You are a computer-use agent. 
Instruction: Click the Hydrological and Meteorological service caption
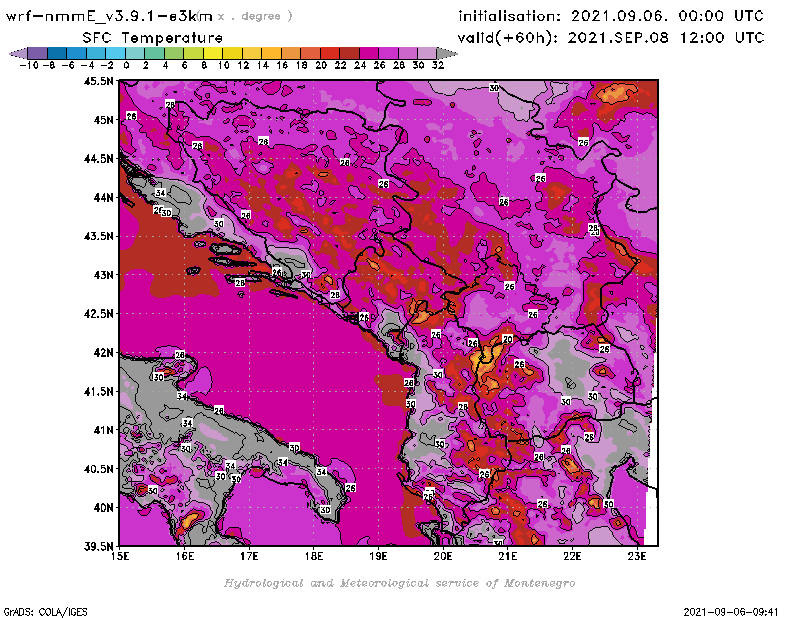pyautogui.click(x=398, y=583)
